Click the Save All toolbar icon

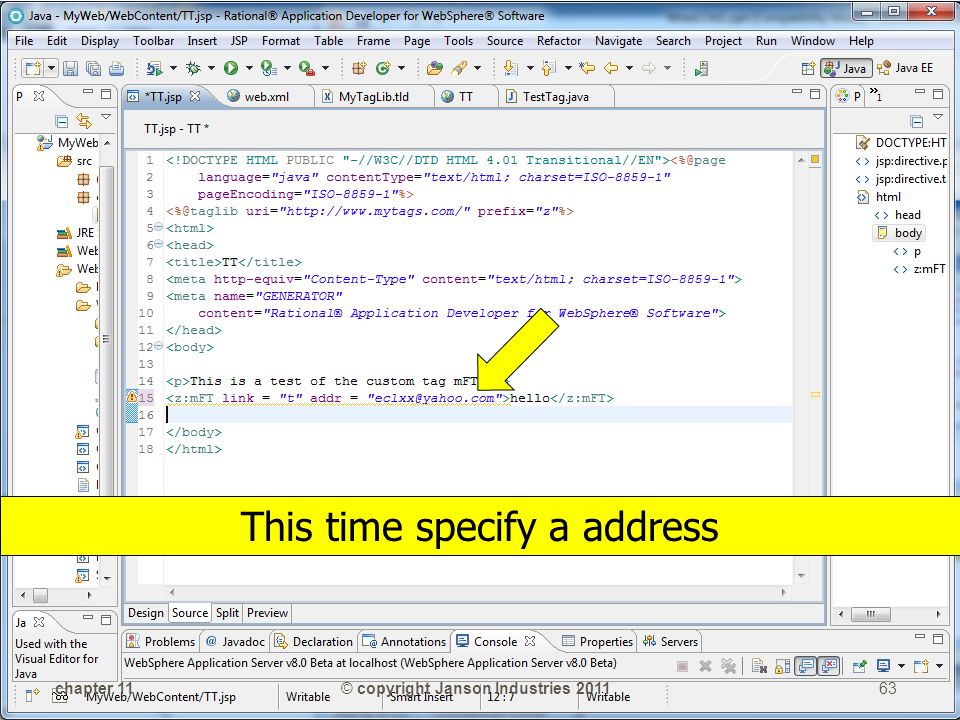pyautogui.click(x=93, y=68)
